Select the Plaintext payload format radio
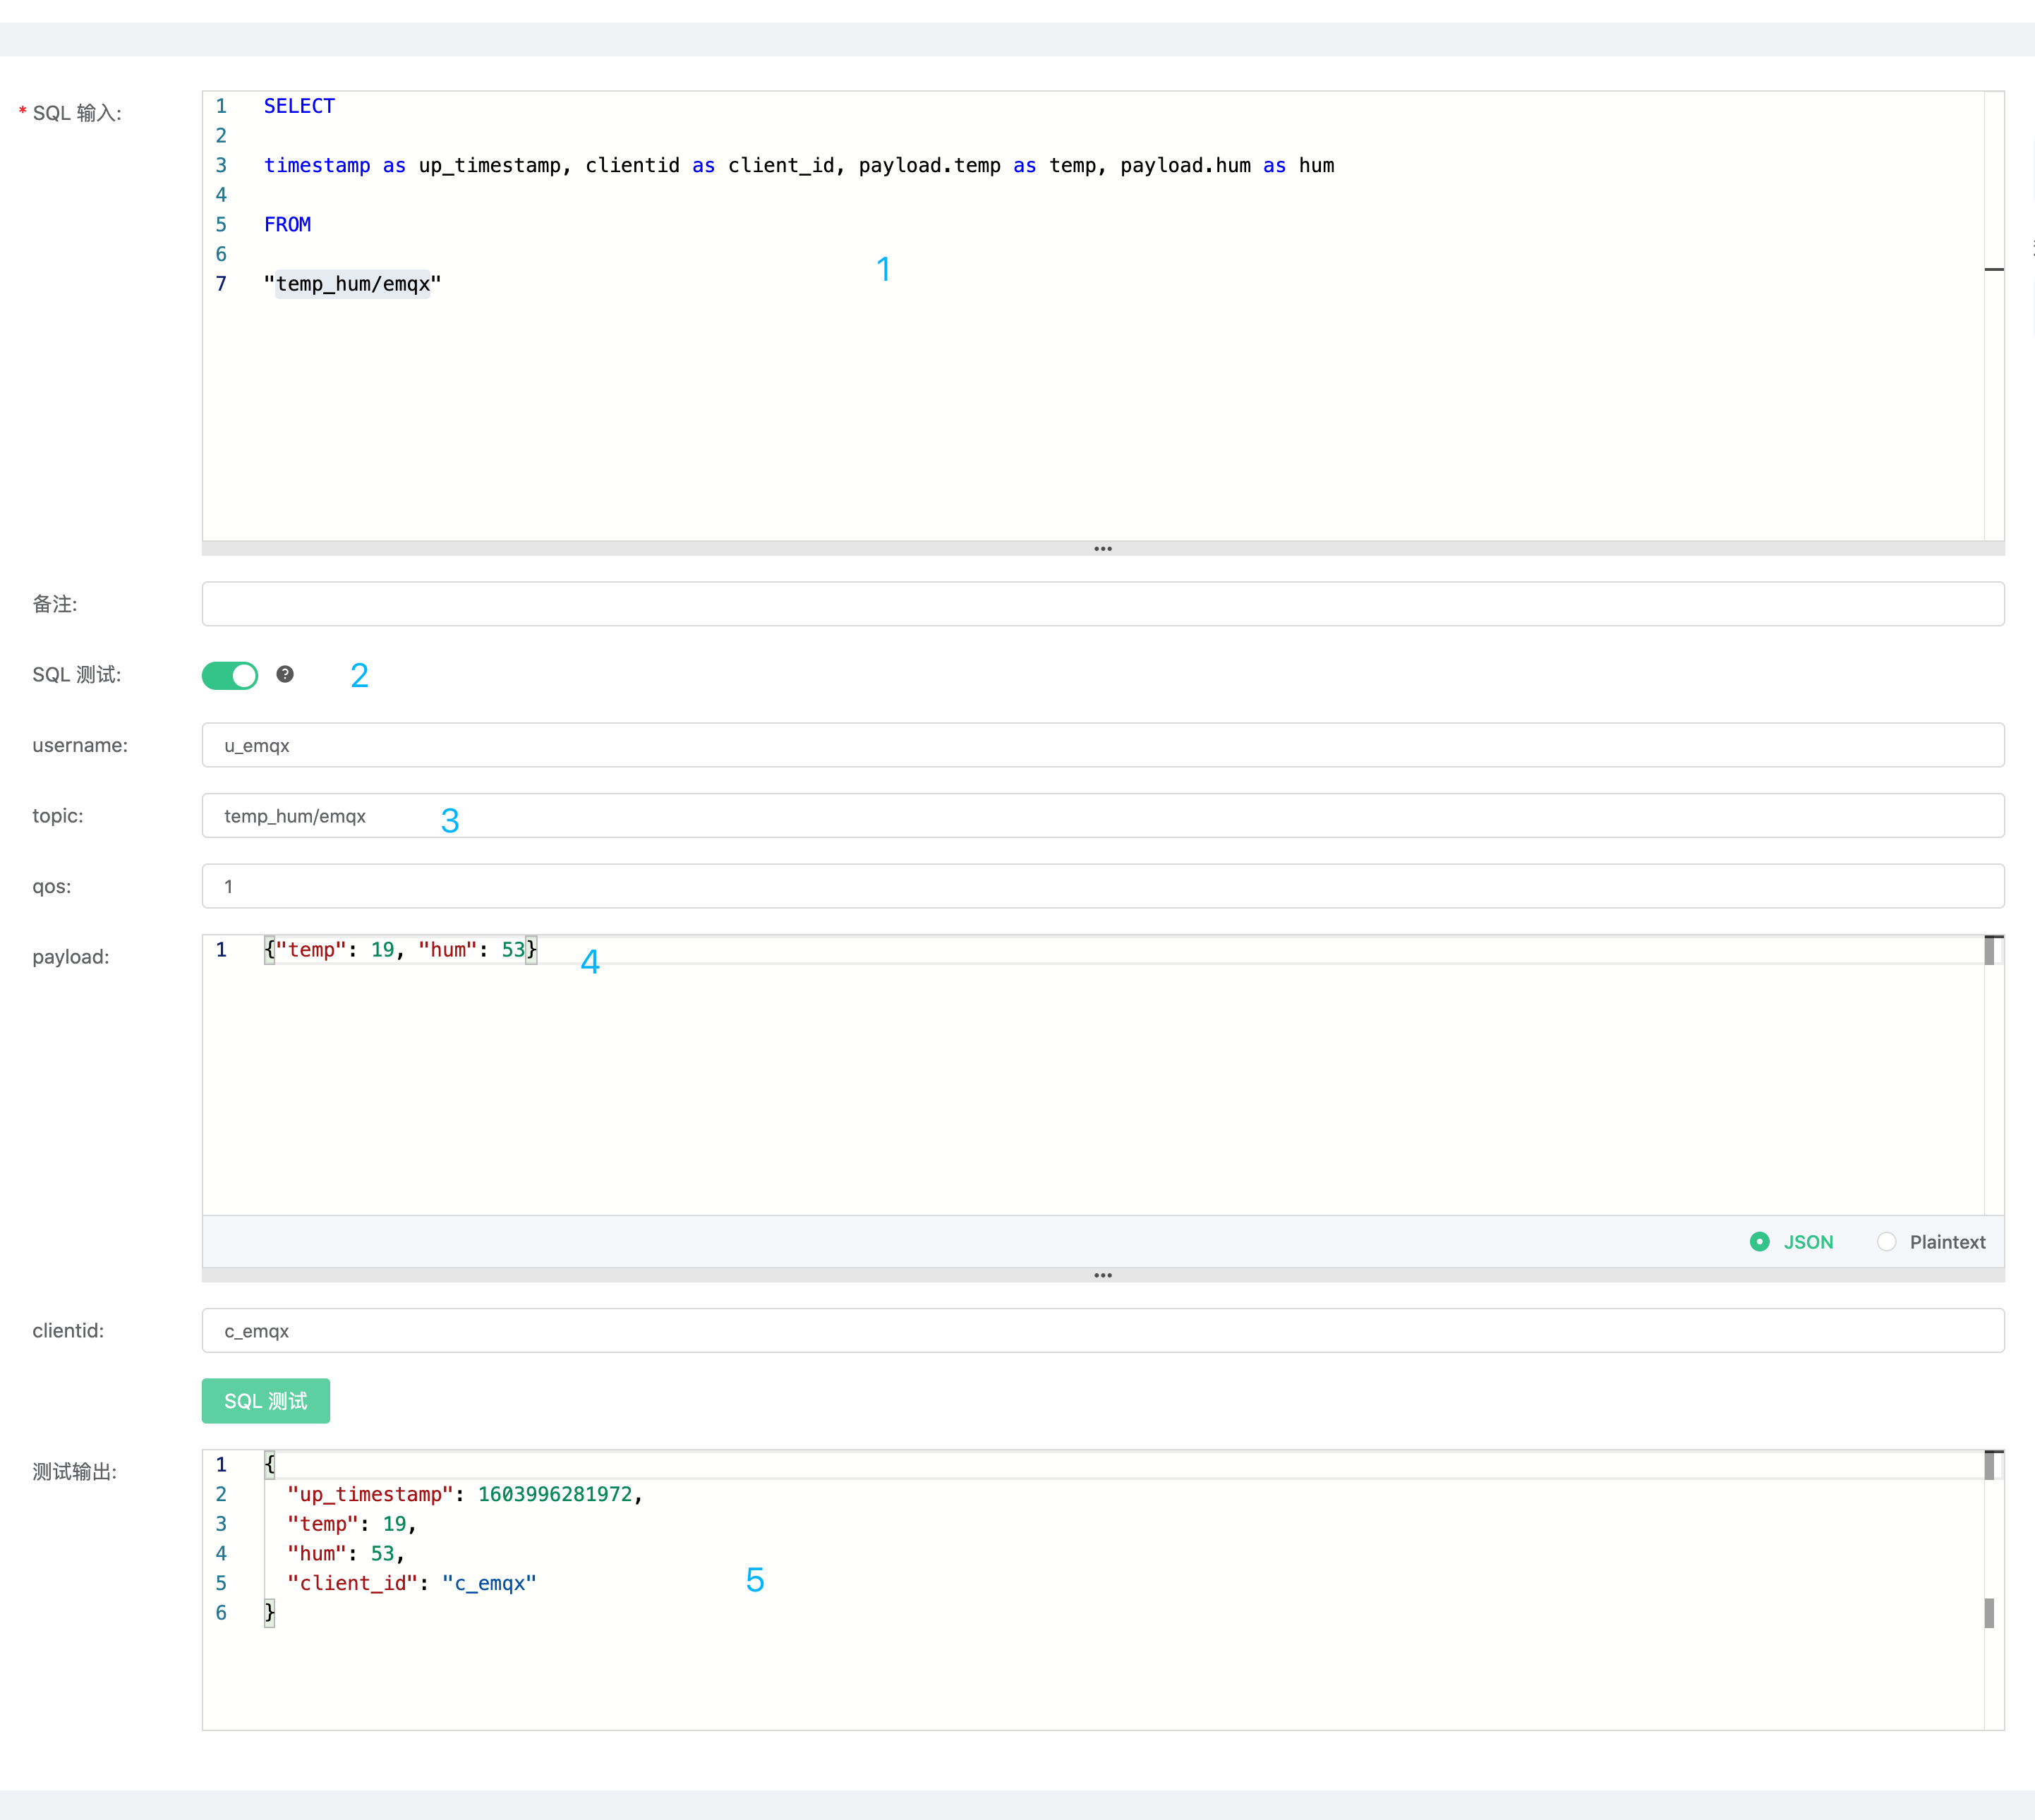The width and height of the screenshot is (2035, 1820). point(1886,1241)
